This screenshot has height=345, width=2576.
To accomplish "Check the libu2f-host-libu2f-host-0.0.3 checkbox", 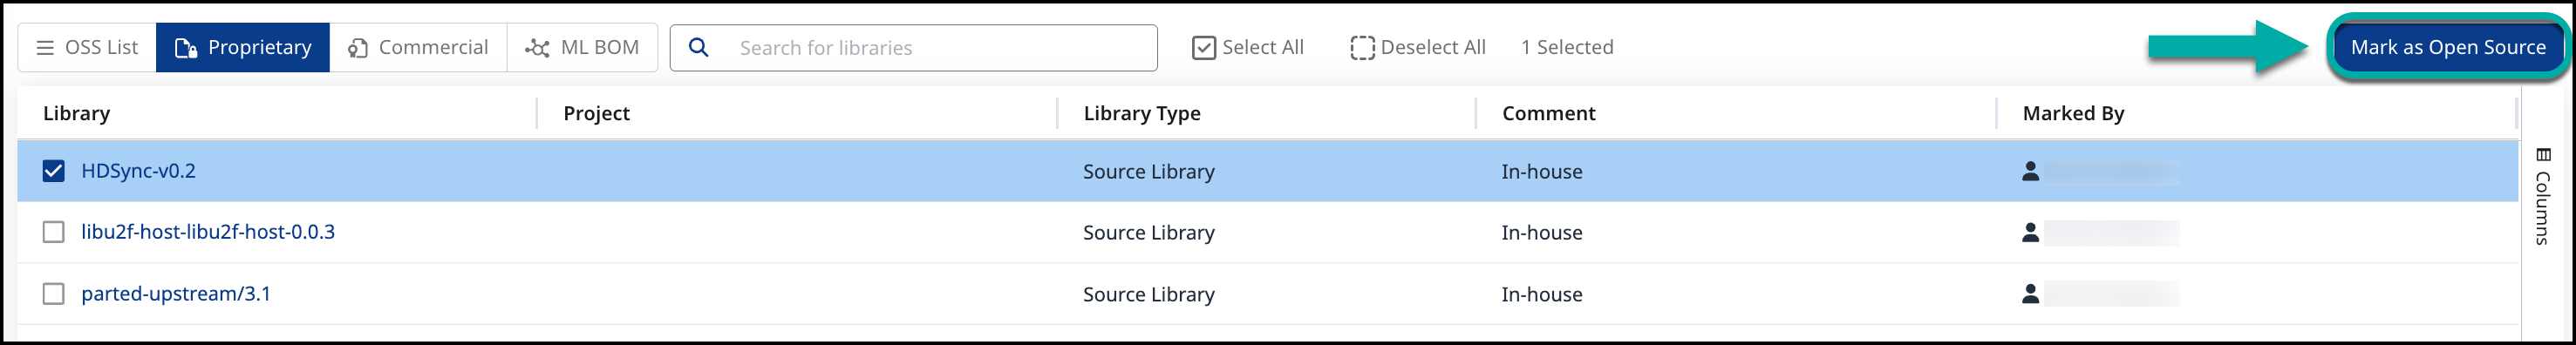I will [x=53, y=232].
